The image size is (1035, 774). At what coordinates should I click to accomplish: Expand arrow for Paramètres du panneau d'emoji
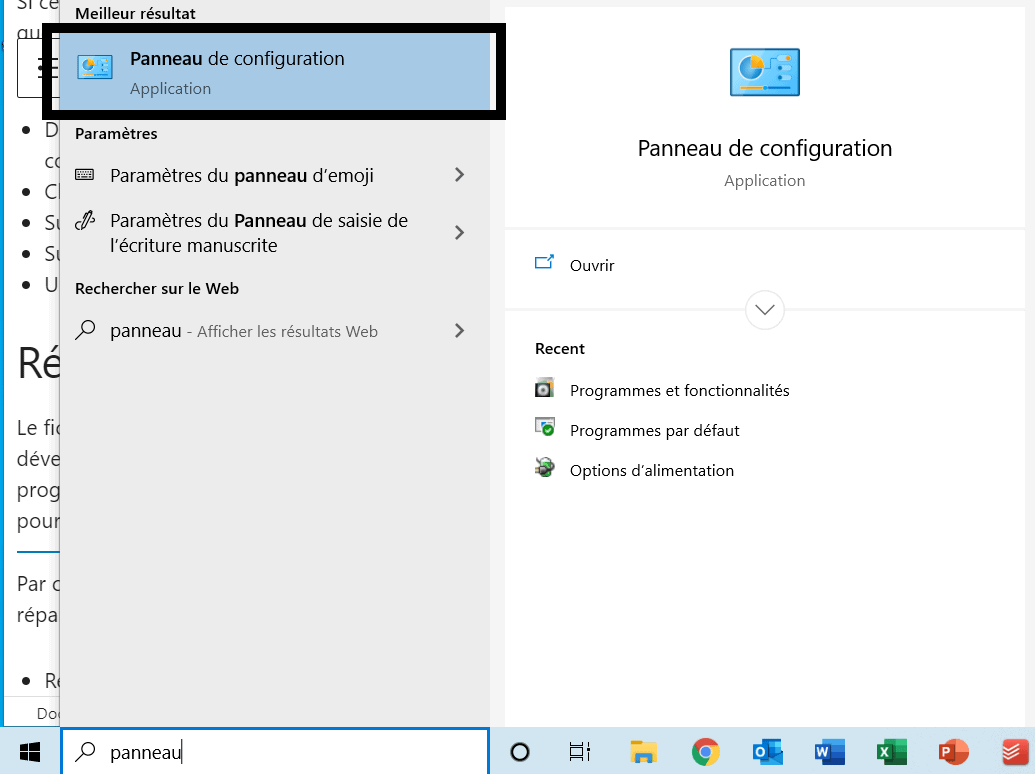click(459, 175)
